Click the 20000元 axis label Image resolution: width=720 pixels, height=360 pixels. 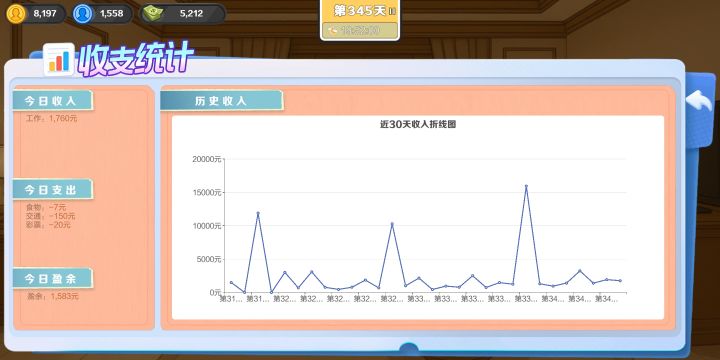[207, 159]
